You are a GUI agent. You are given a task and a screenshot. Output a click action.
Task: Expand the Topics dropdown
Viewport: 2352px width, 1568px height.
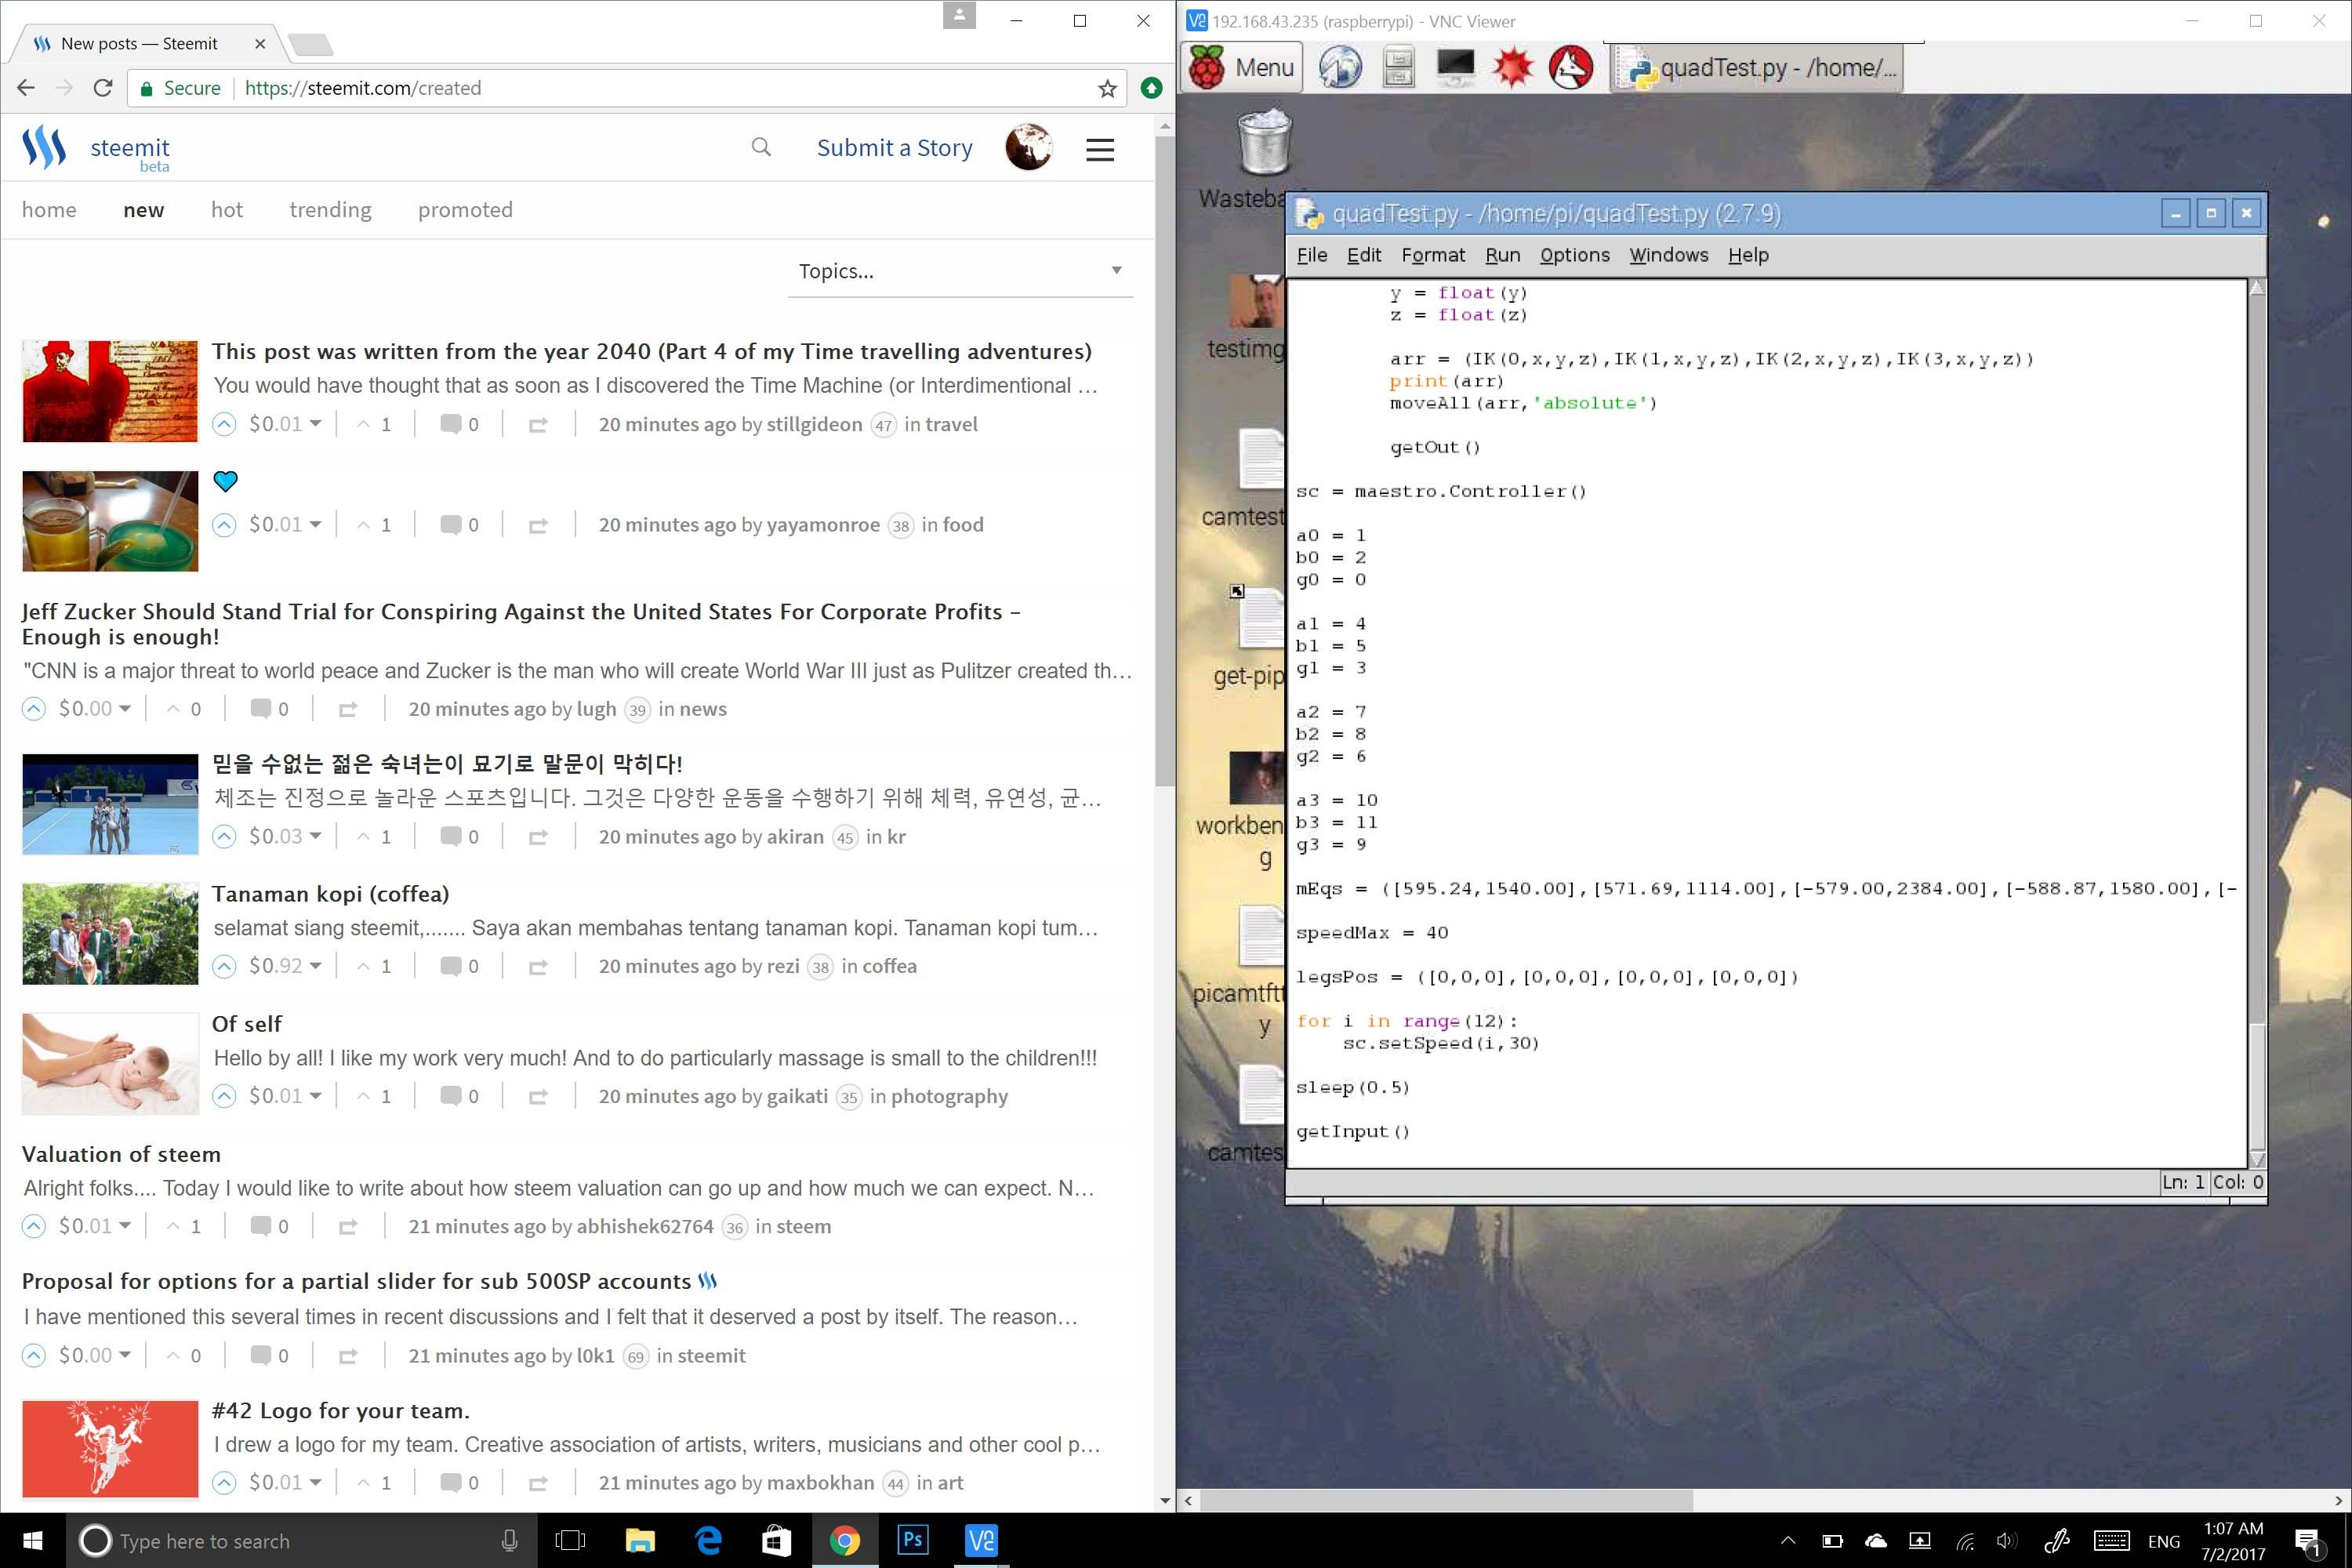pos(959,271)
